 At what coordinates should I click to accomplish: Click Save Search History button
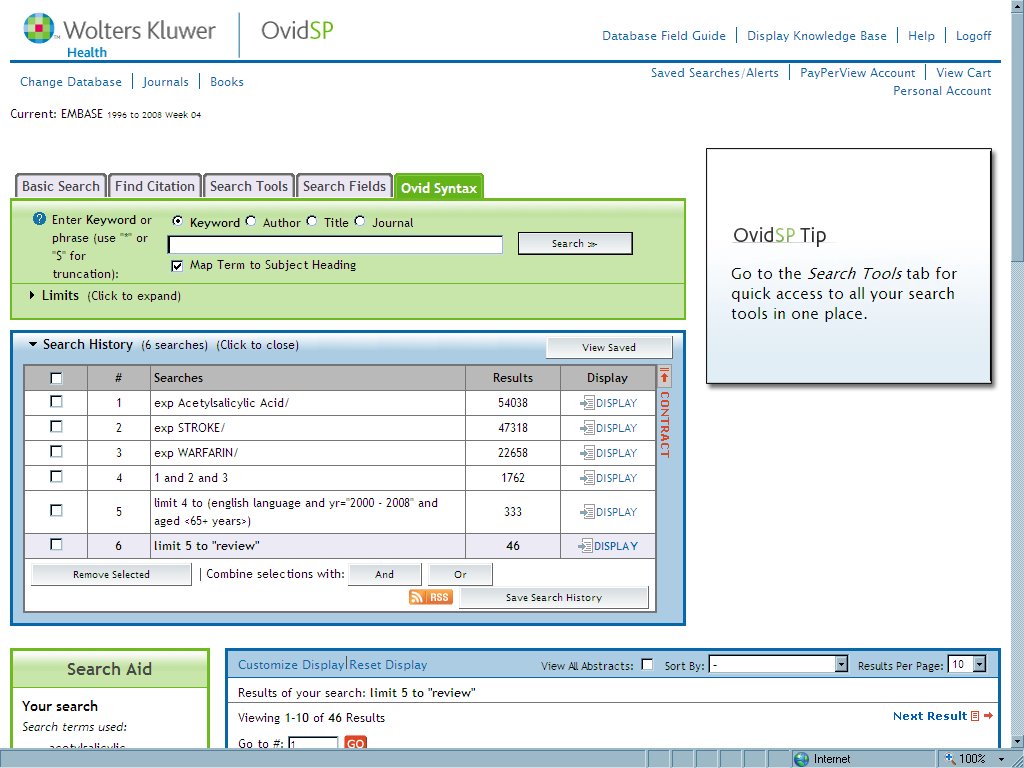(554, 597)
